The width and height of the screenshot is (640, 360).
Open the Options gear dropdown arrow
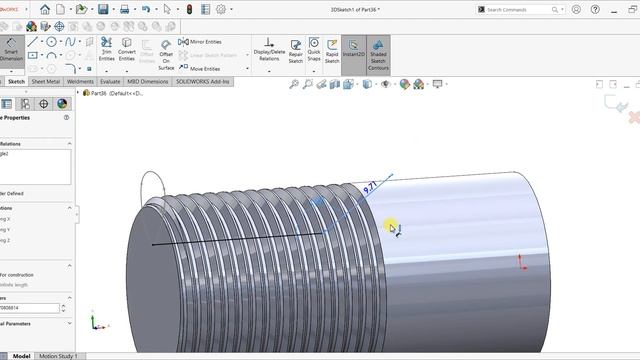[x=231, y=9]
